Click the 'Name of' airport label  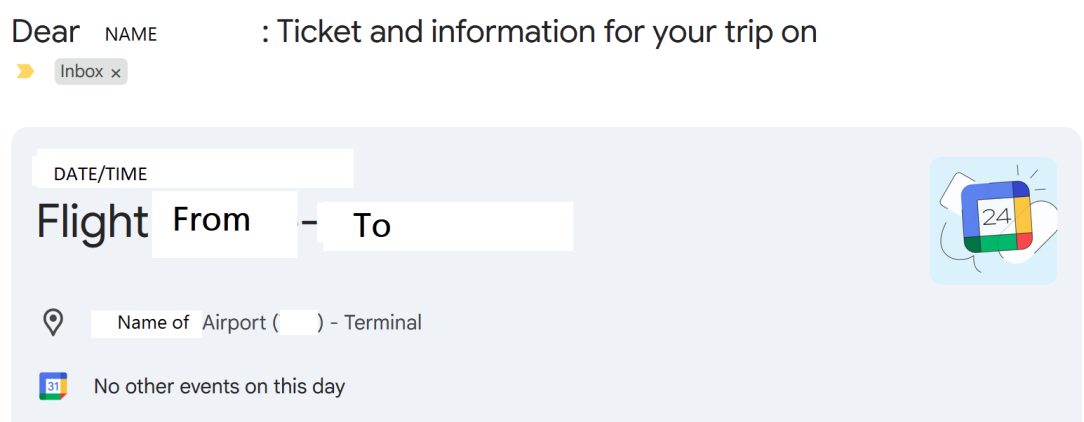click(x=153, y=323)
